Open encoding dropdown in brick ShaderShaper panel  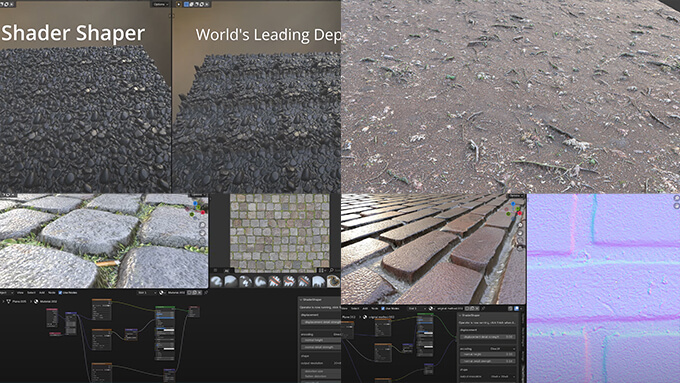502,349
